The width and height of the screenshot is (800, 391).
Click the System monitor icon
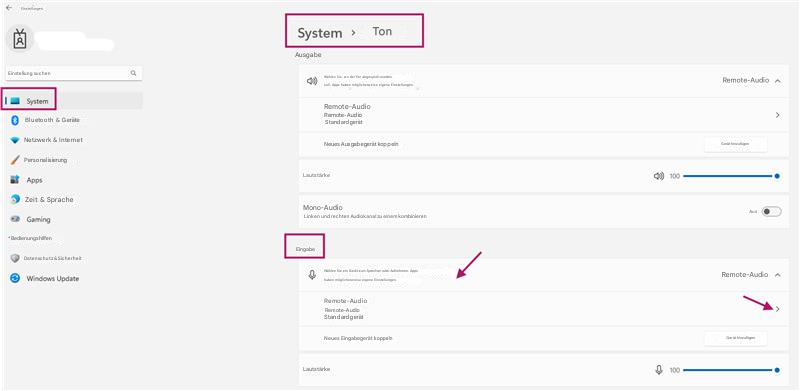(15, 101)
